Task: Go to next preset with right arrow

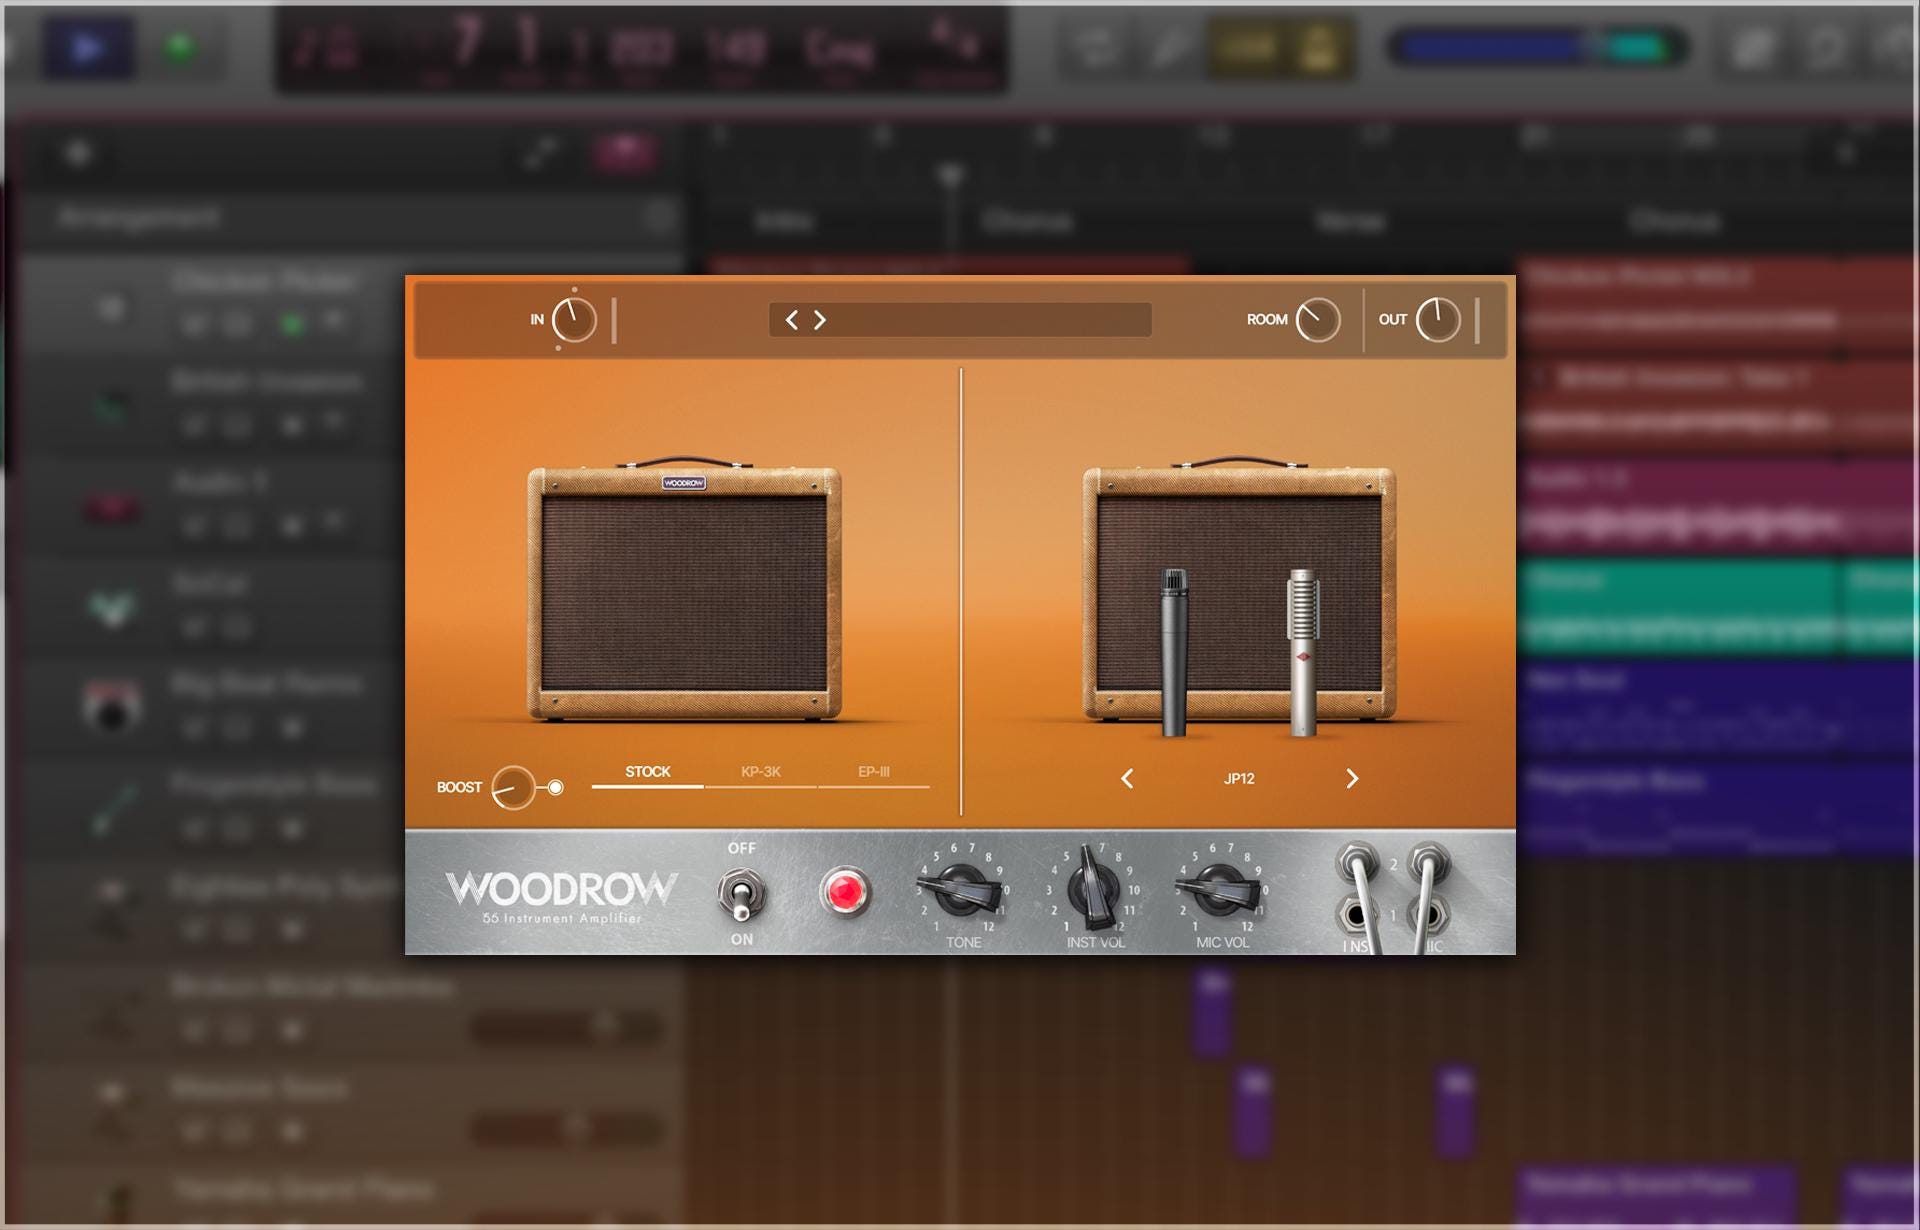Action: click(x=820, y=320)
